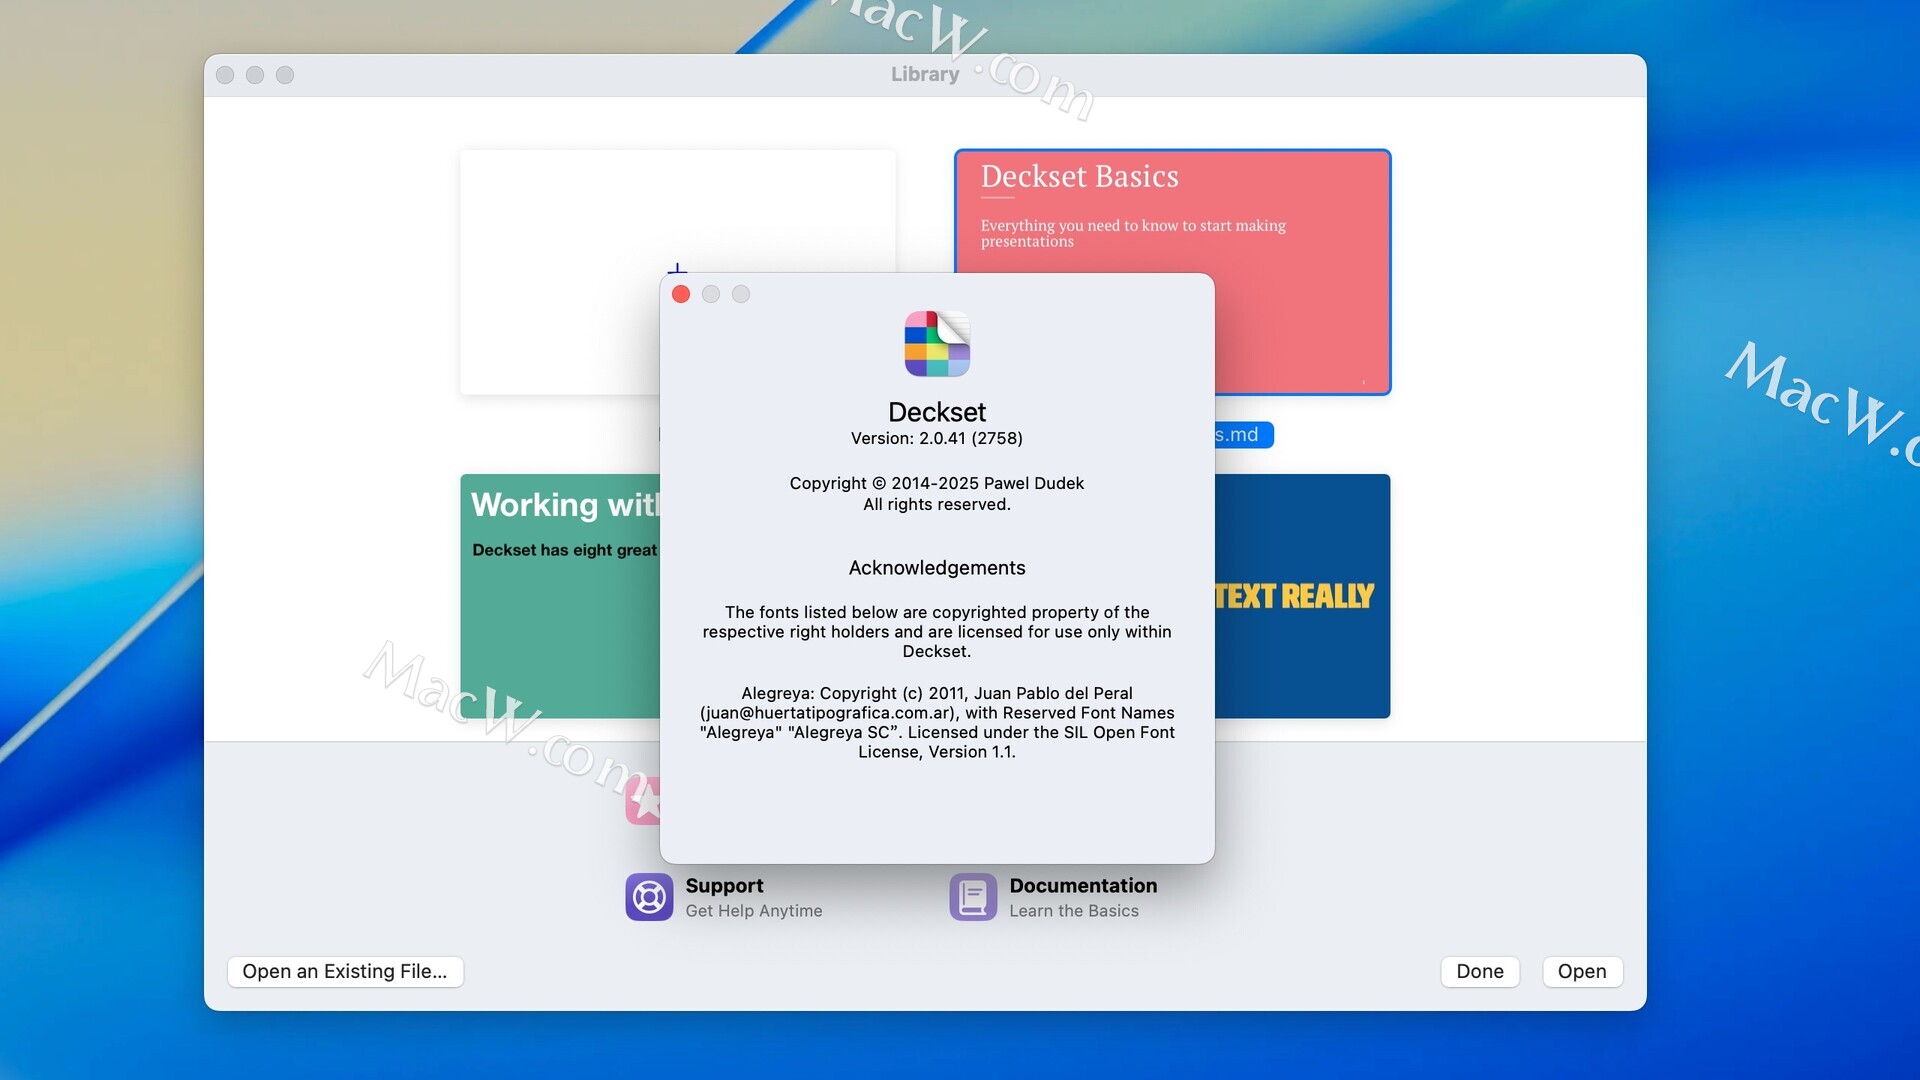This screenshot has height=1080, width=1920.
Task: Open the Documentation book icon
Action: click(973, 897)
